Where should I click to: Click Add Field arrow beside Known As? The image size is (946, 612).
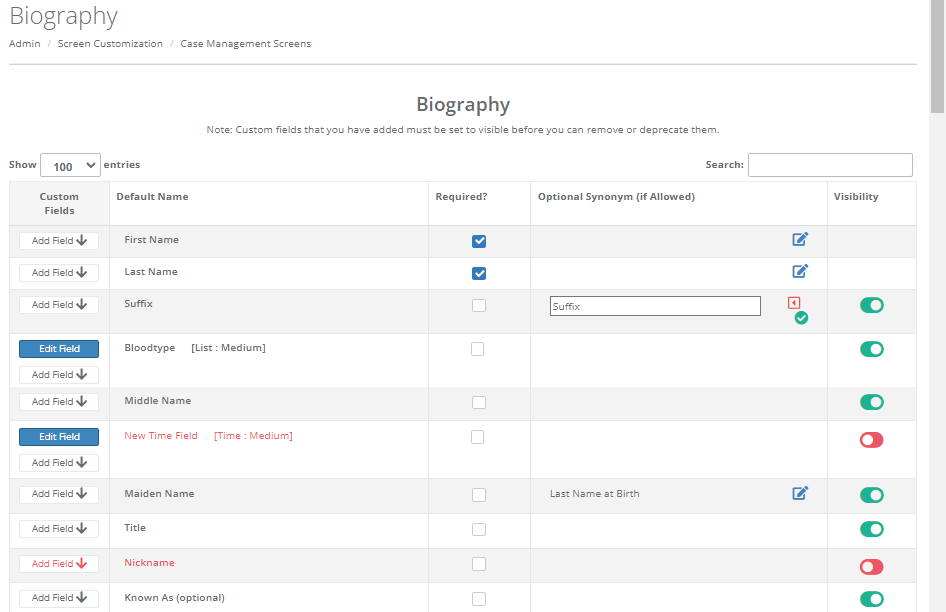click(x=58, y=597)
